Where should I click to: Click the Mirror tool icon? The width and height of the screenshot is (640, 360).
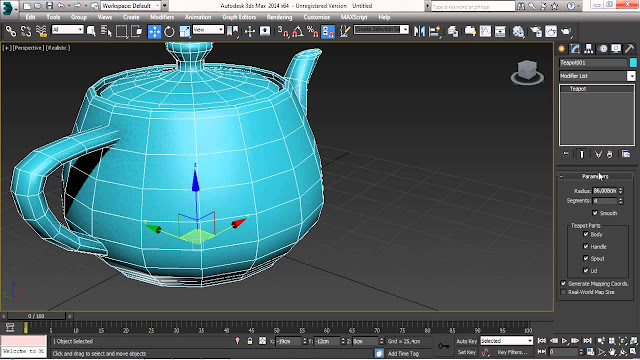(x=419, y=31)
